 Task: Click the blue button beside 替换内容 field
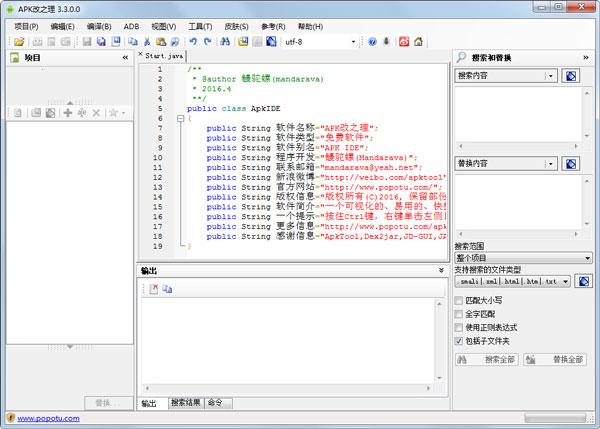pos(571,164)
